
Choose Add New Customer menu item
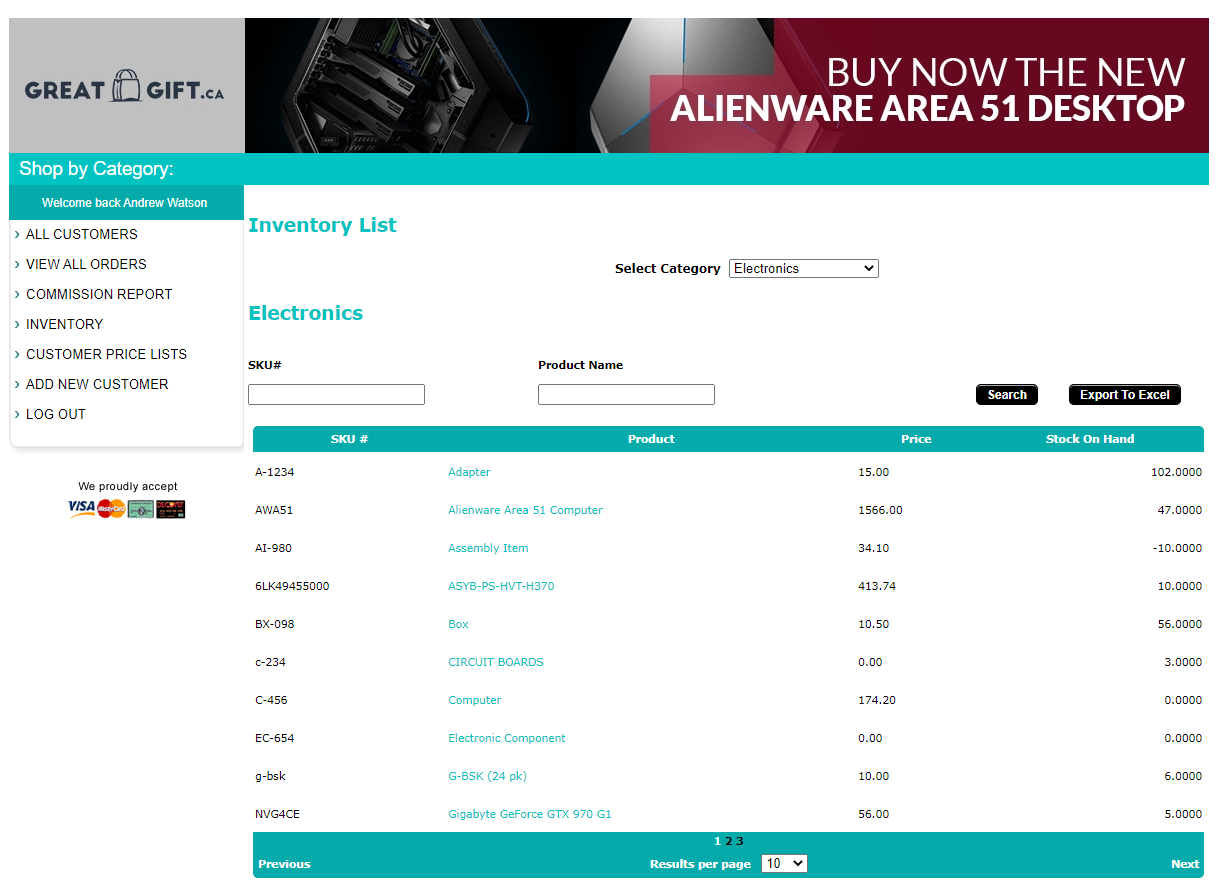tap(97, 384)
